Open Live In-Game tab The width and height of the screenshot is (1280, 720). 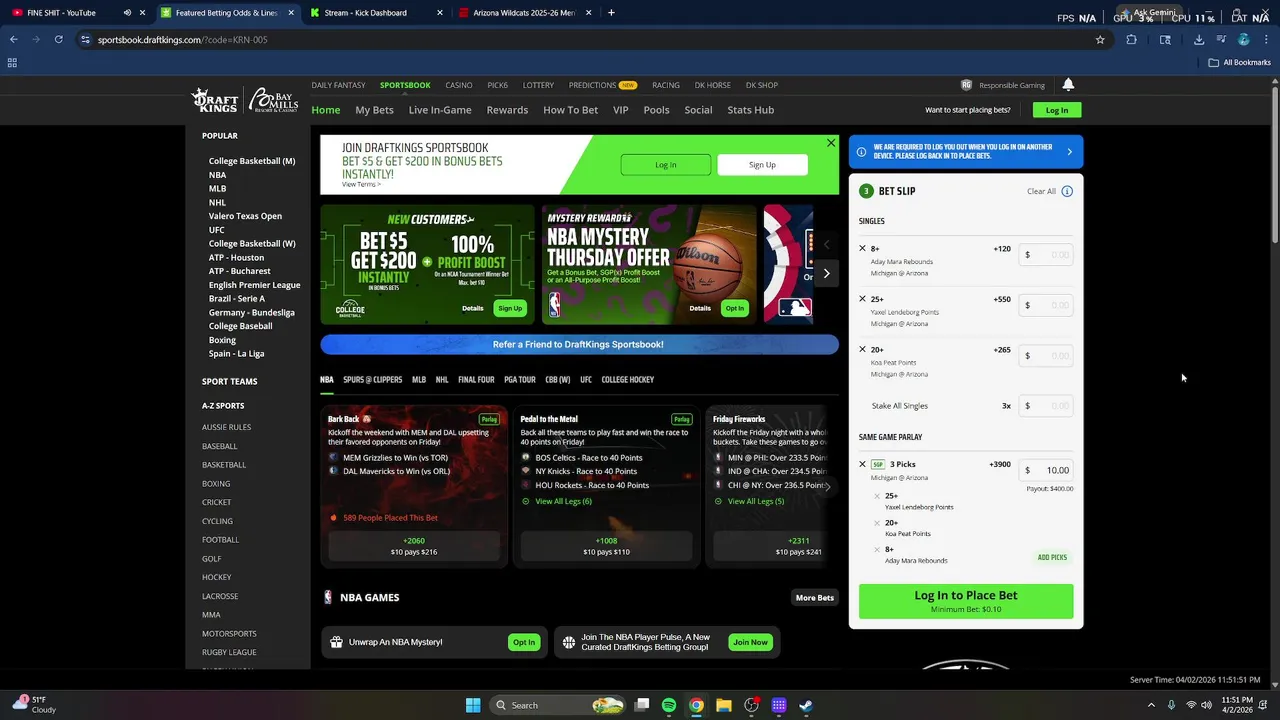(440, 110)
